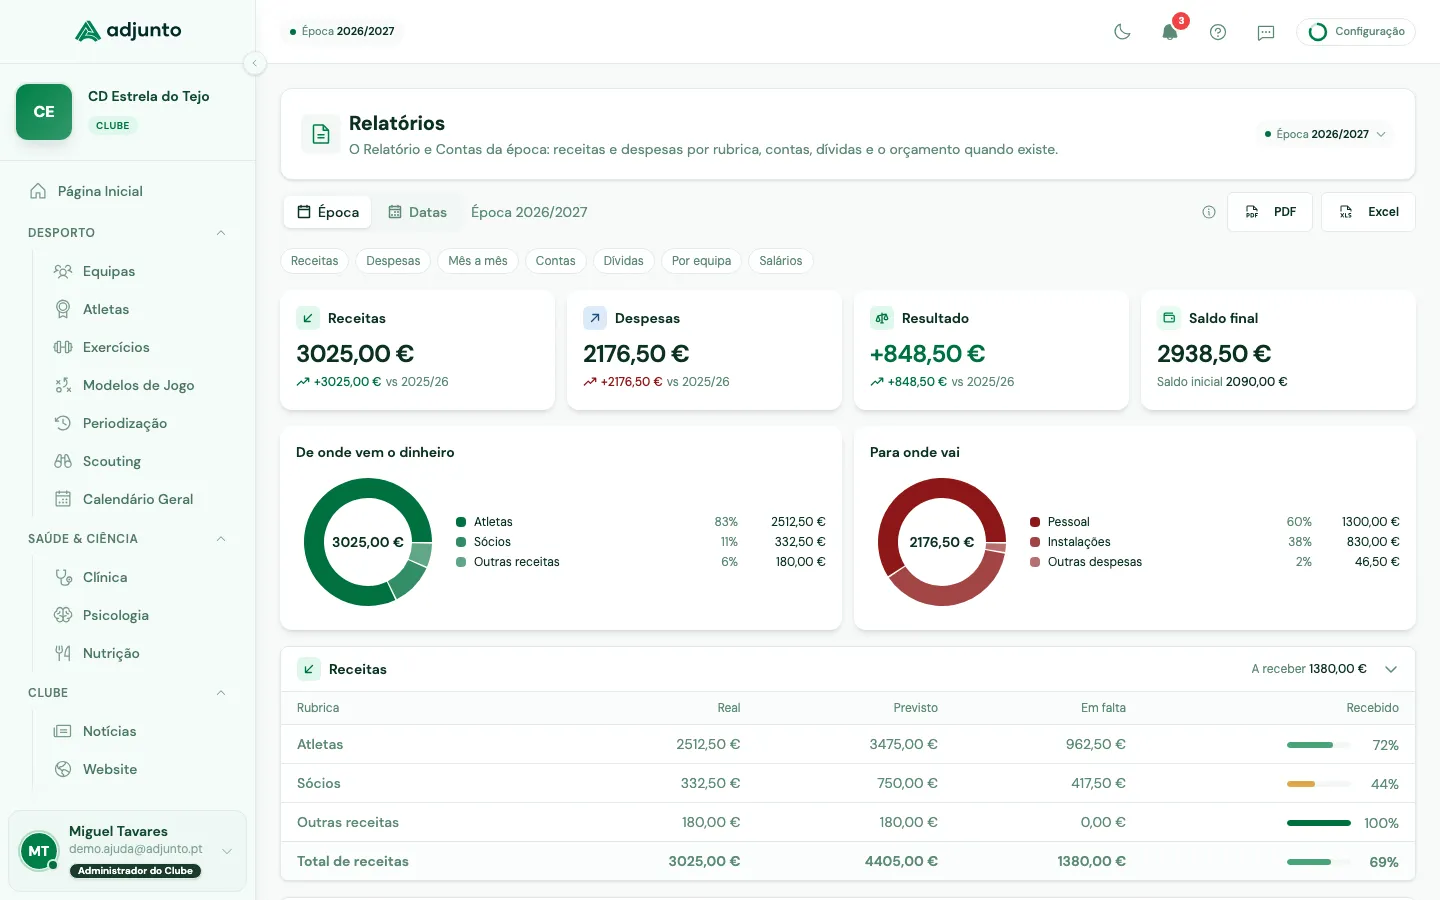Open Psicologia in the sidebar
Screen dimensions: 1440x900
[140, 615]
